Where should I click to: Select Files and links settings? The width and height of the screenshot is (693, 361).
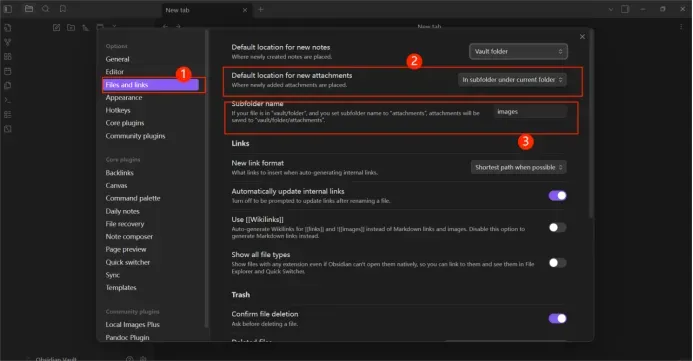pyautogui.click(x=150, y=85)
